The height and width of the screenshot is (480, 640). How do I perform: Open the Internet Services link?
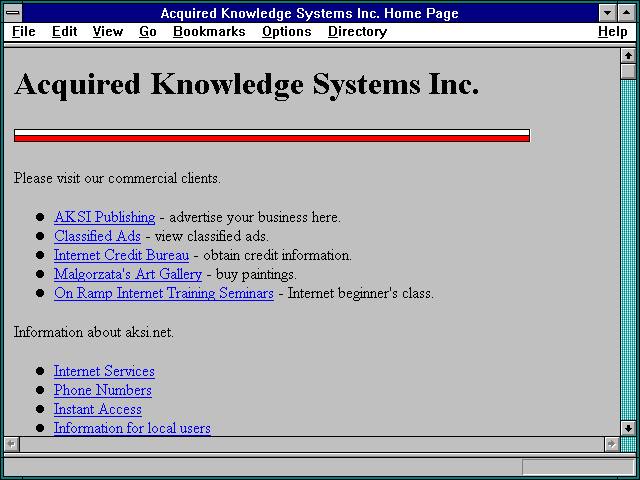click(x=104, y=371)
